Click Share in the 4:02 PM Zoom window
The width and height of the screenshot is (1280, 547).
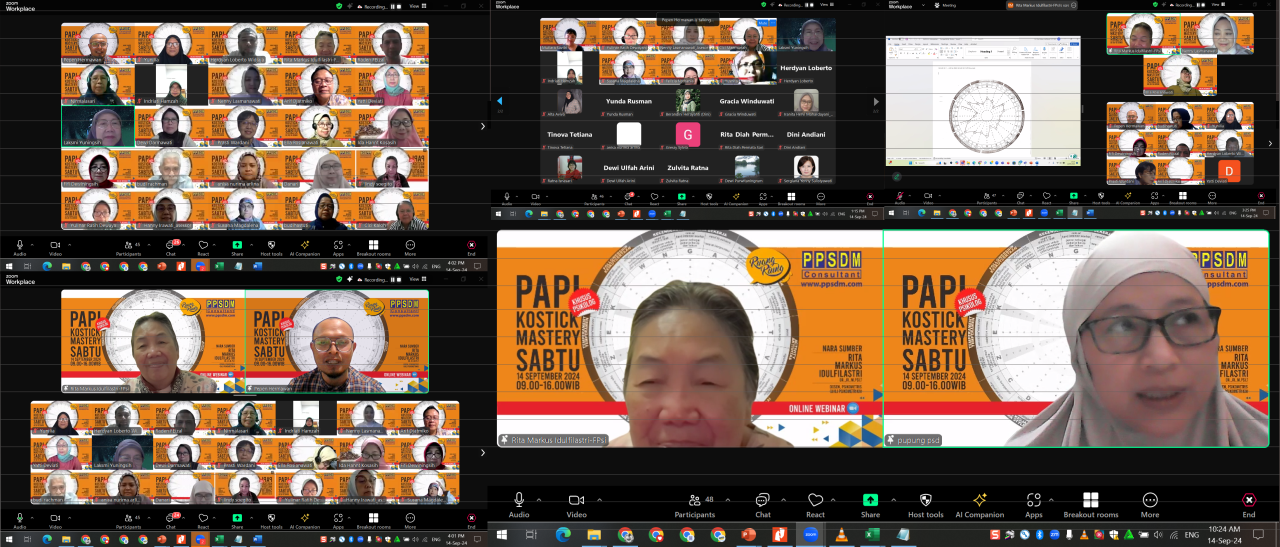tap(236, 246)
